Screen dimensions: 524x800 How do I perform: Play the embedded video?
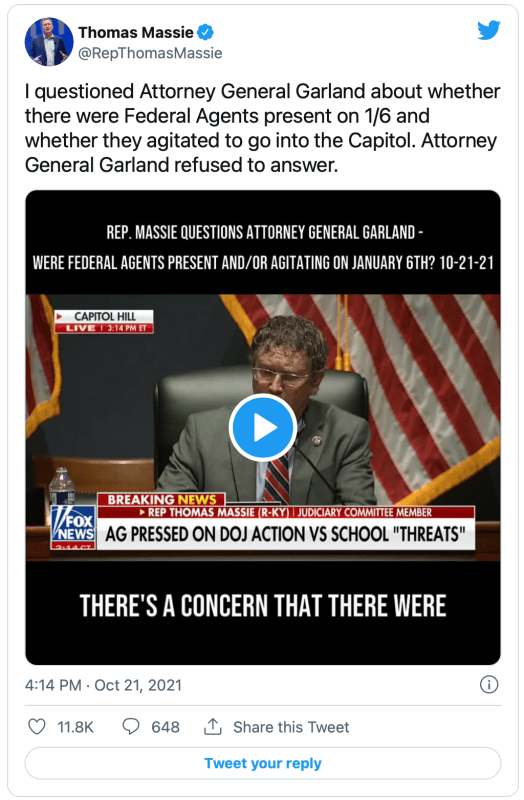tap(263, 428)
